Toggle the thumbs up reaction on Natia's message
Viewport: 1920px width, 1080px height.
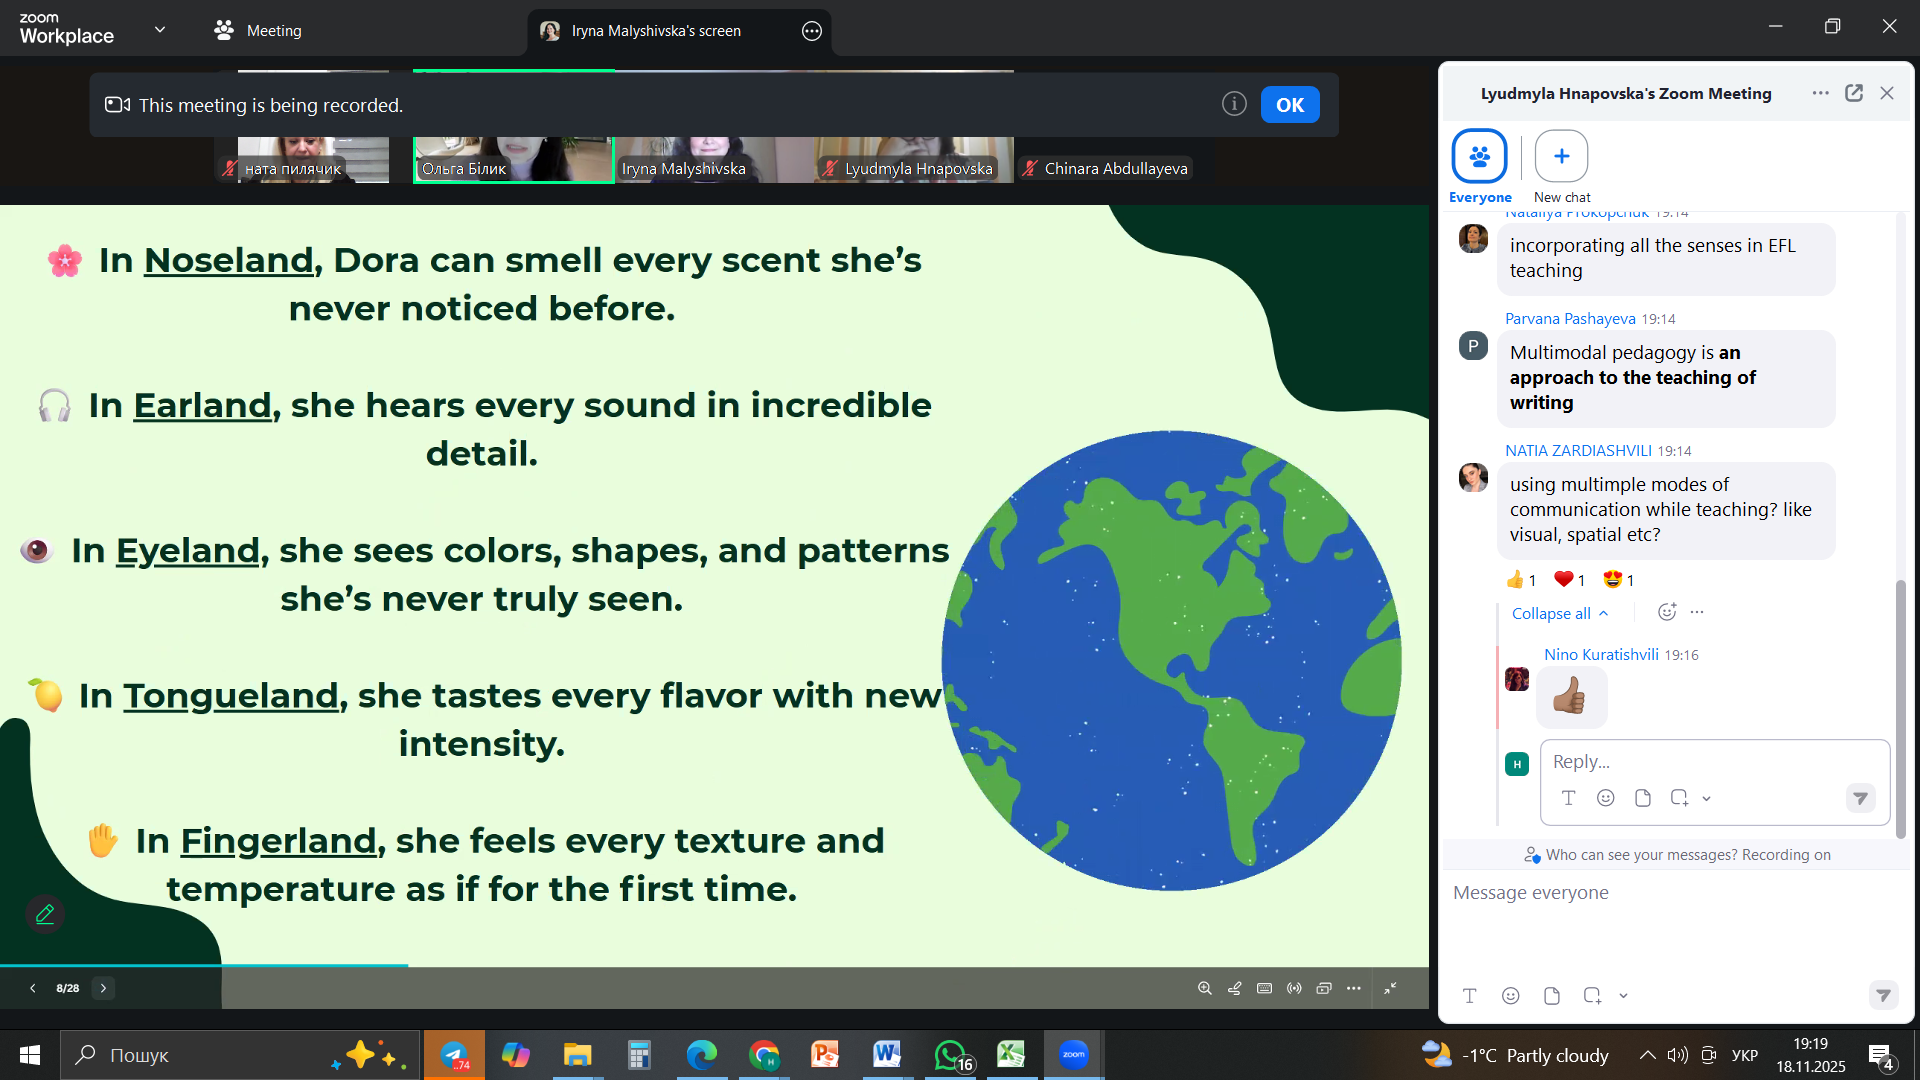pyautogui.click(x=1520, y=580)
